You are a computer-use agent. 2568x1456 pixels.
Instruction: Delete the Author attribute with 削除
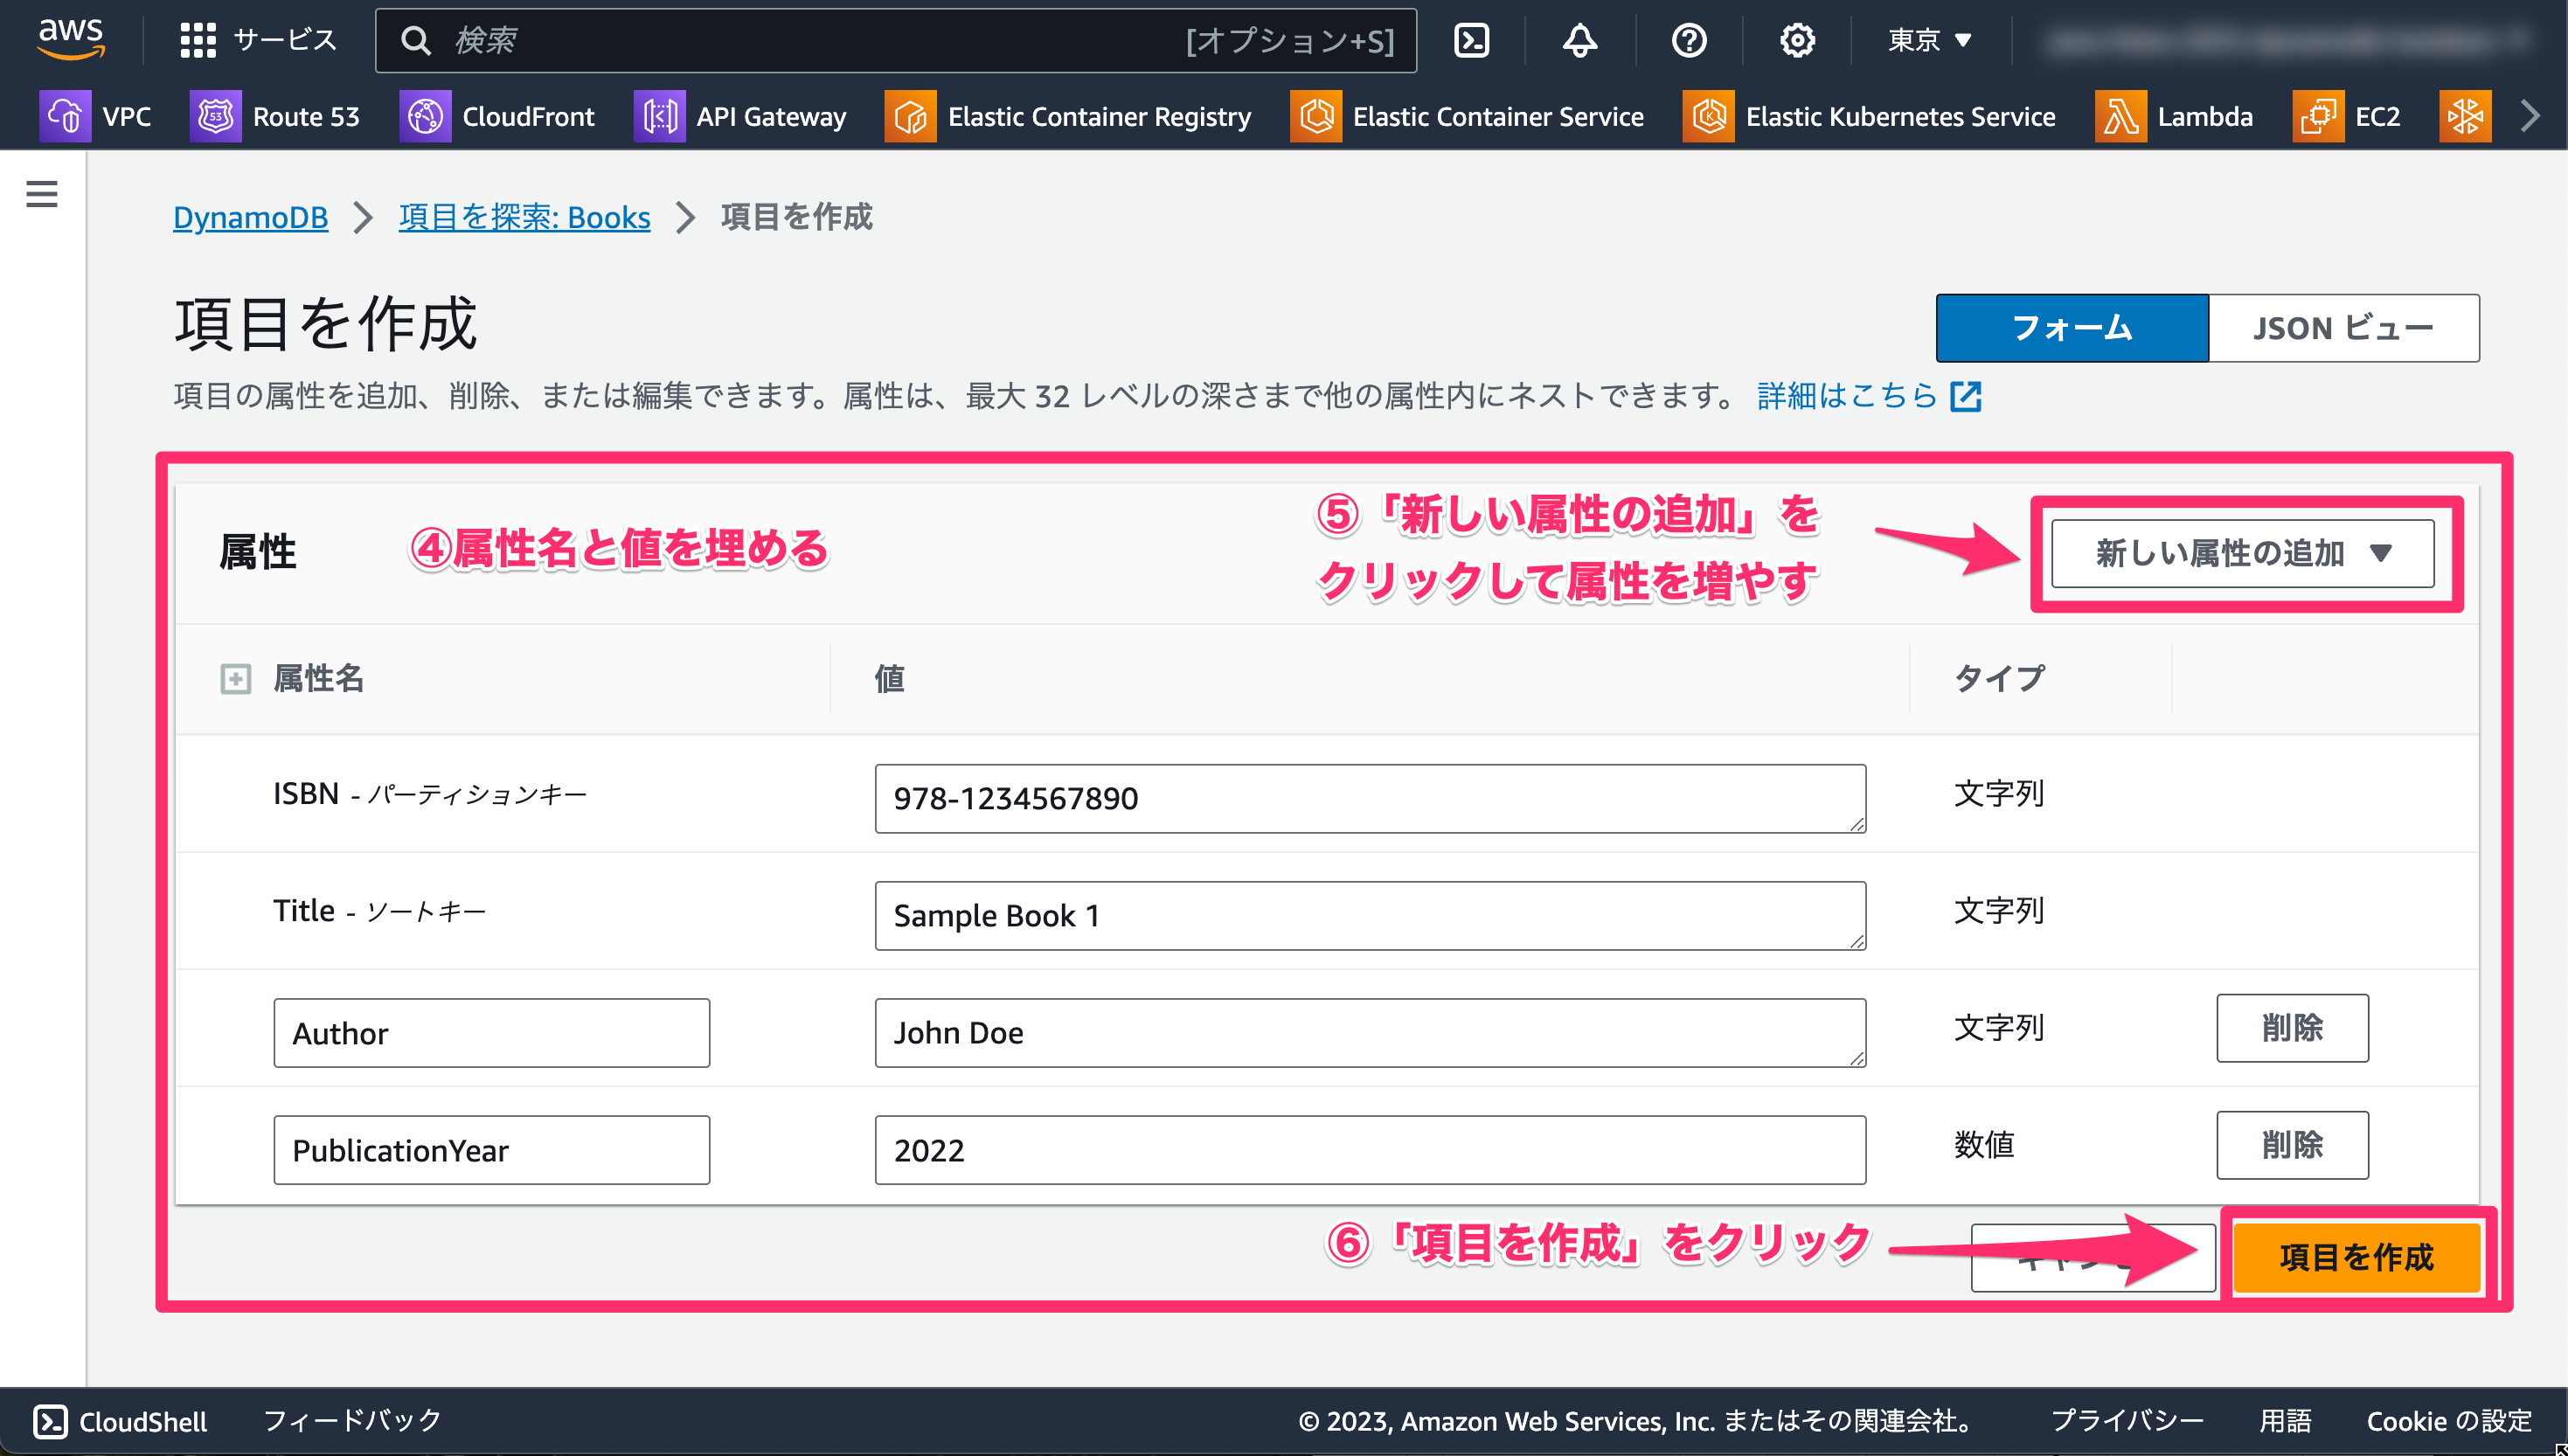coord(2292,1028)
